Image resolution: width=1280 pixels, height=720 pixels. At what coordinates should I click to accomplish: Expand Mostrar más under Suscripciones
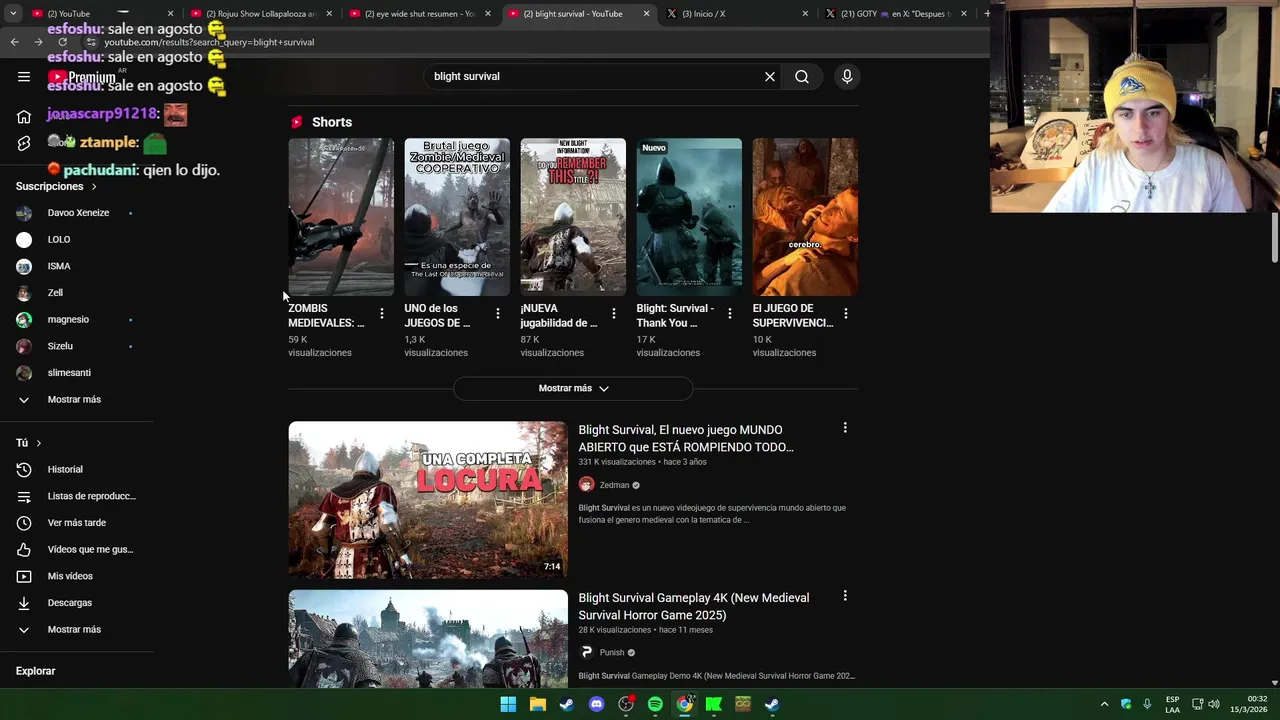(x=76, y=399)
